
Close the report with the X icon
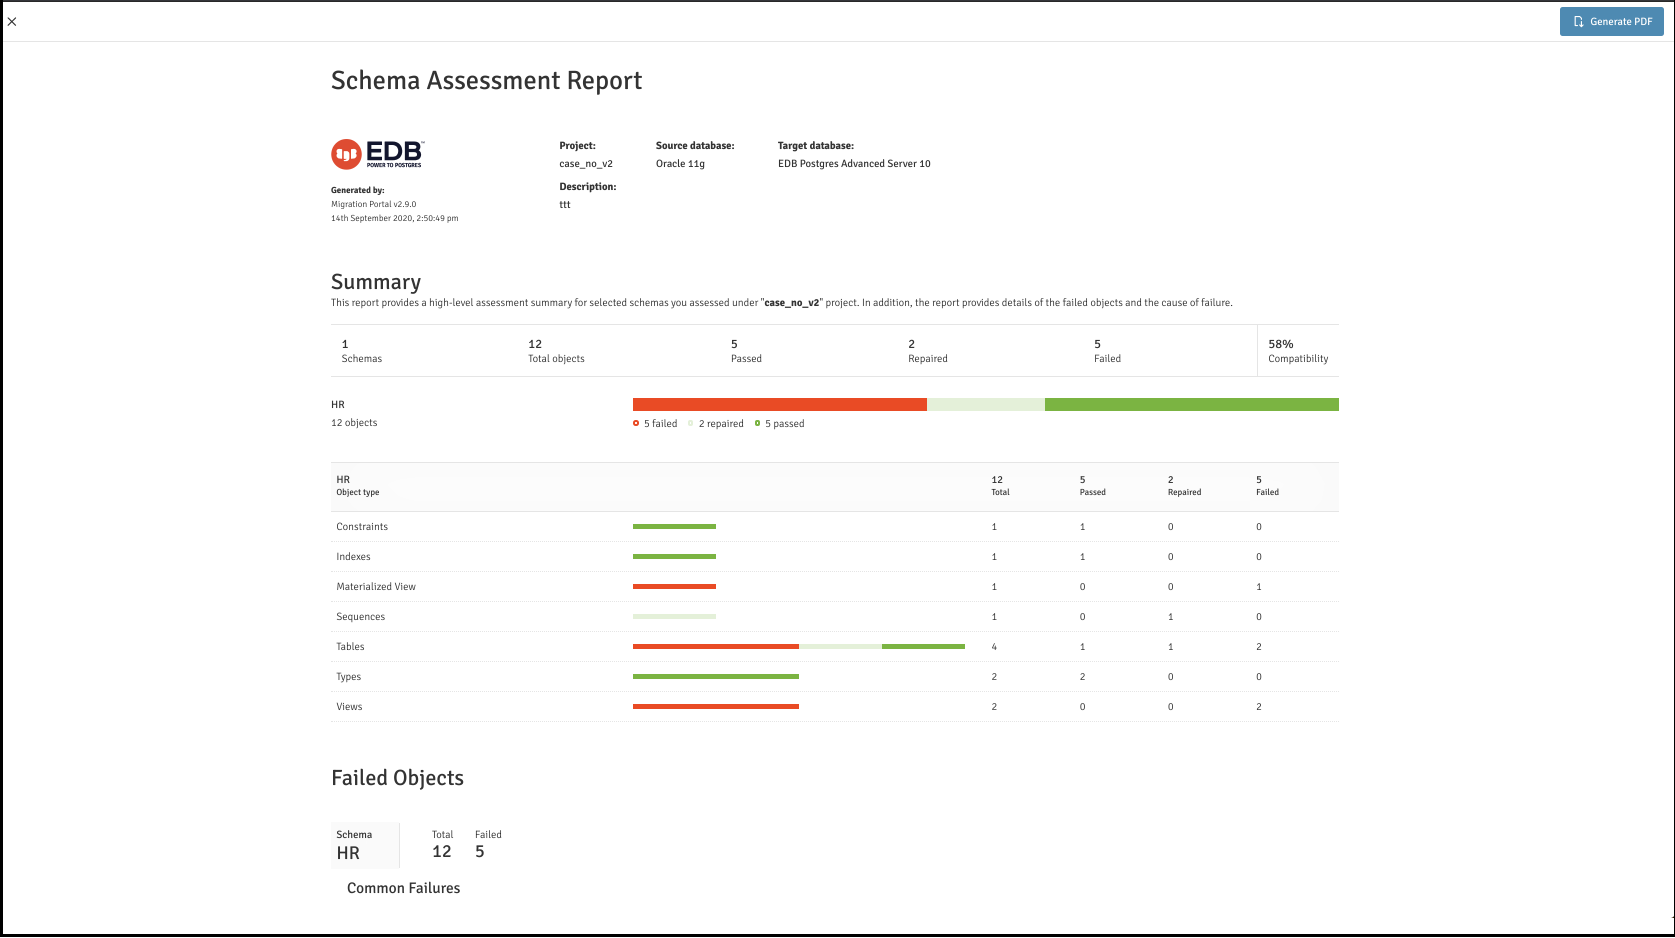pos(12,21)
